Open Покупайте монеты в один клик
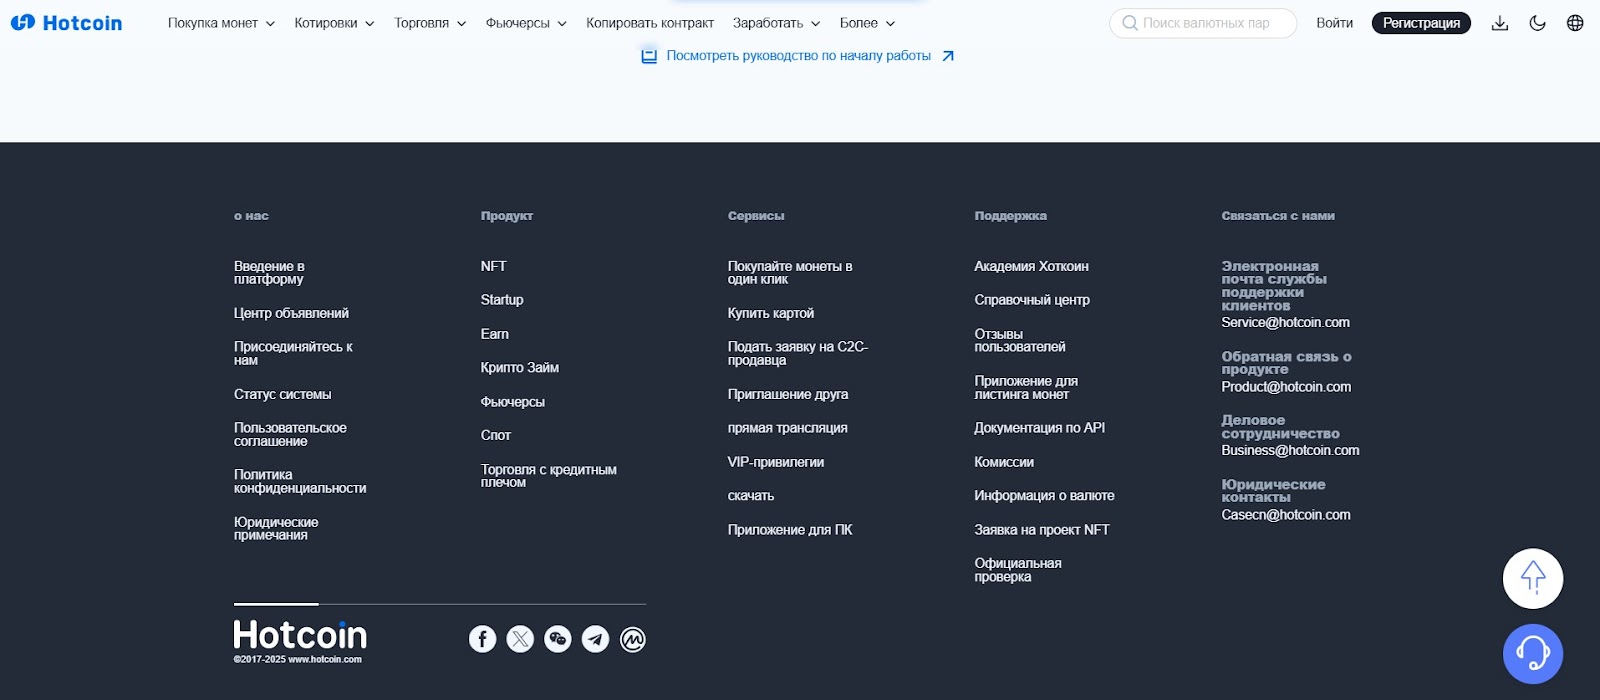This screenshot has height=700, width=1600. tap(790, 273)
